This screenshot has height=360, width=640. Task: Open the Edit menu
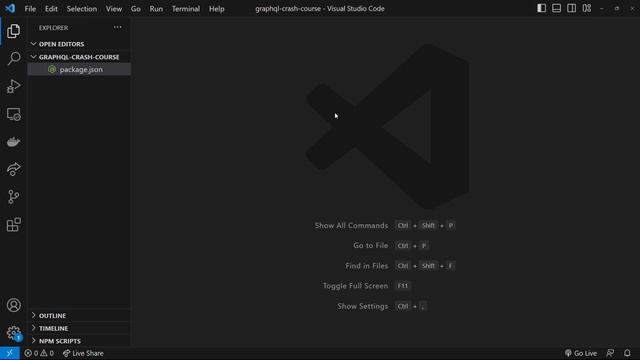51,9
